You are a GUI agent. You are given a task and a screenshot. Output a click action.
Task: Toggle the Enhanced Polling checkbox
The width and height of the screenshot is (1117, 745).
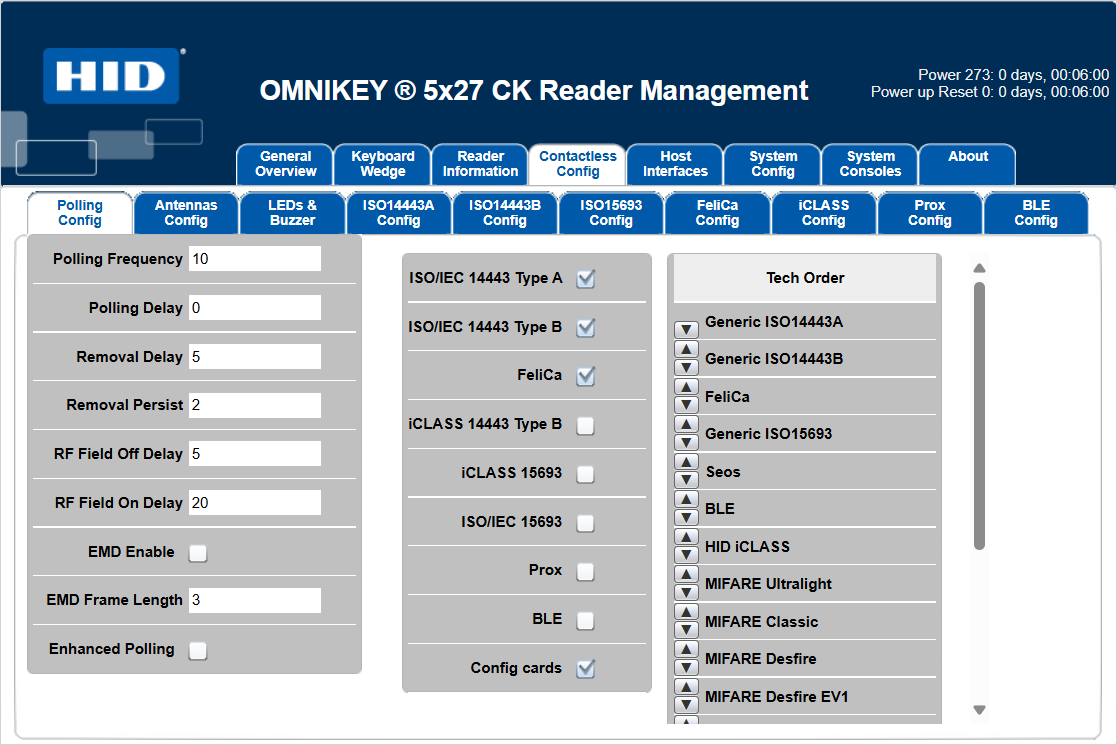click(x=198, y=651)
